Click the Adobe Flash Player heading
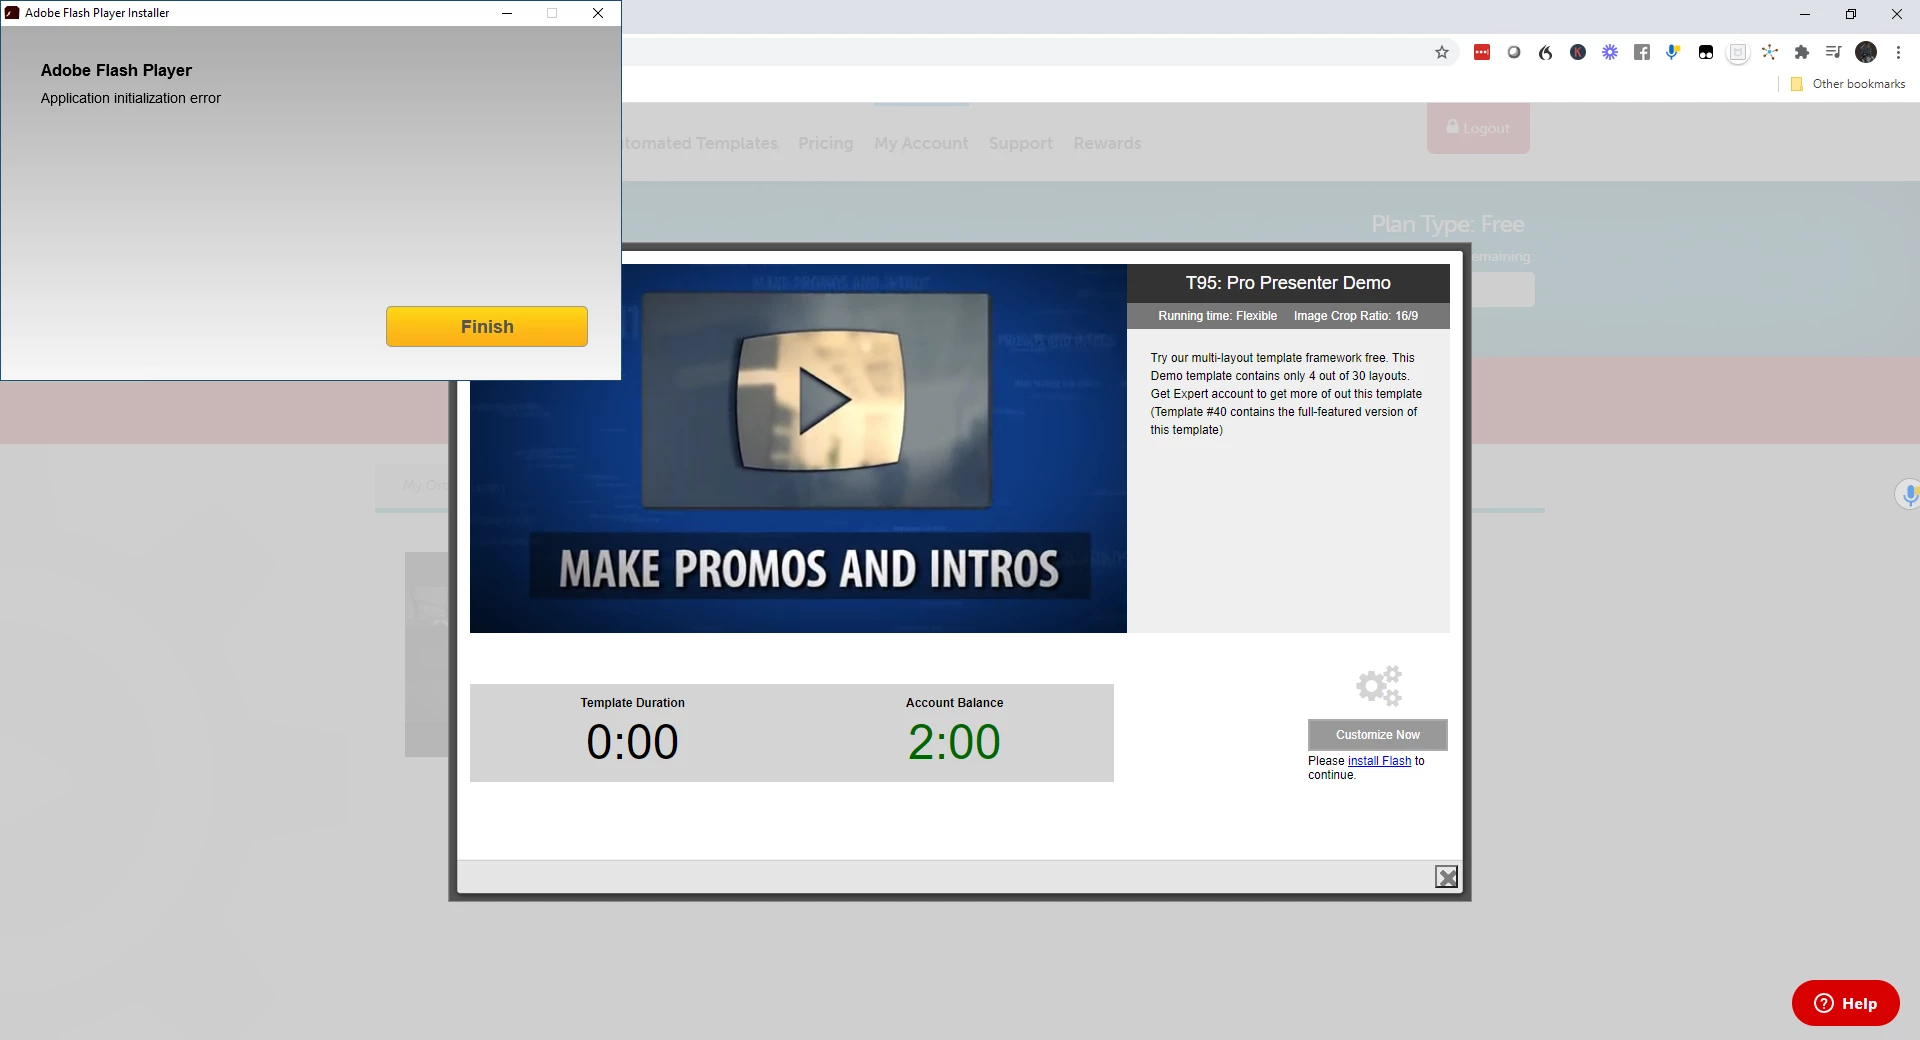Viewport: 1920px width, 1040px height. [x=116, y=70]
